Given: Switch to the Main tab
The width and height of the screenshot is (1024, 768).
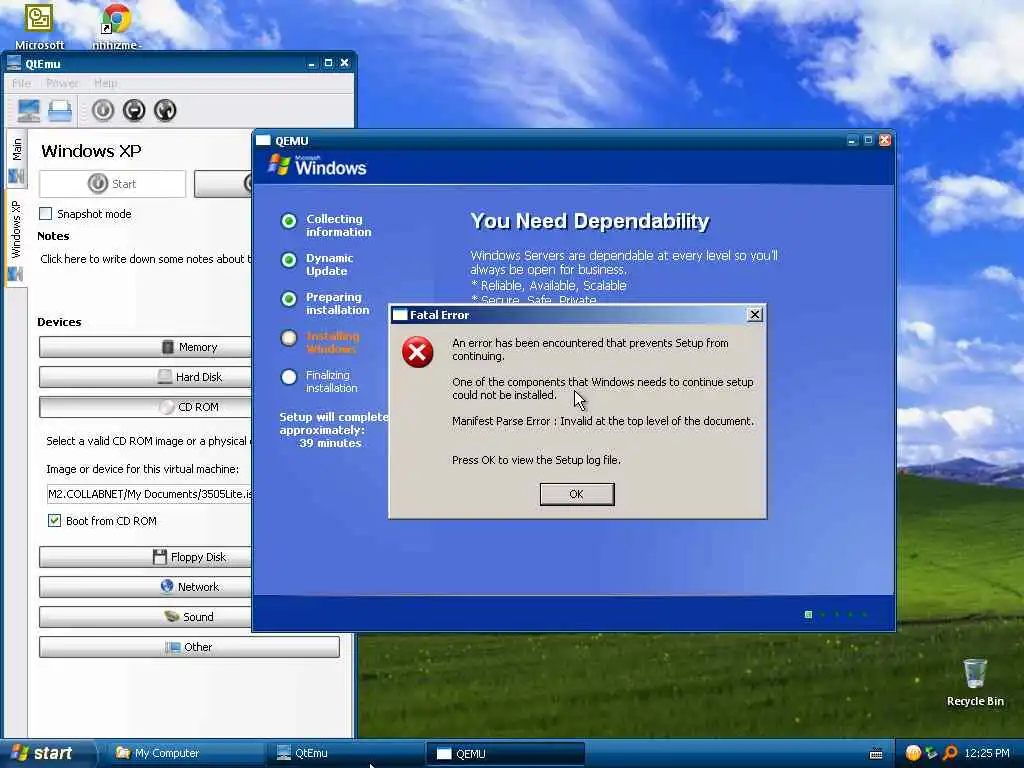Looking at the screenshot, I should click(16, 158).
